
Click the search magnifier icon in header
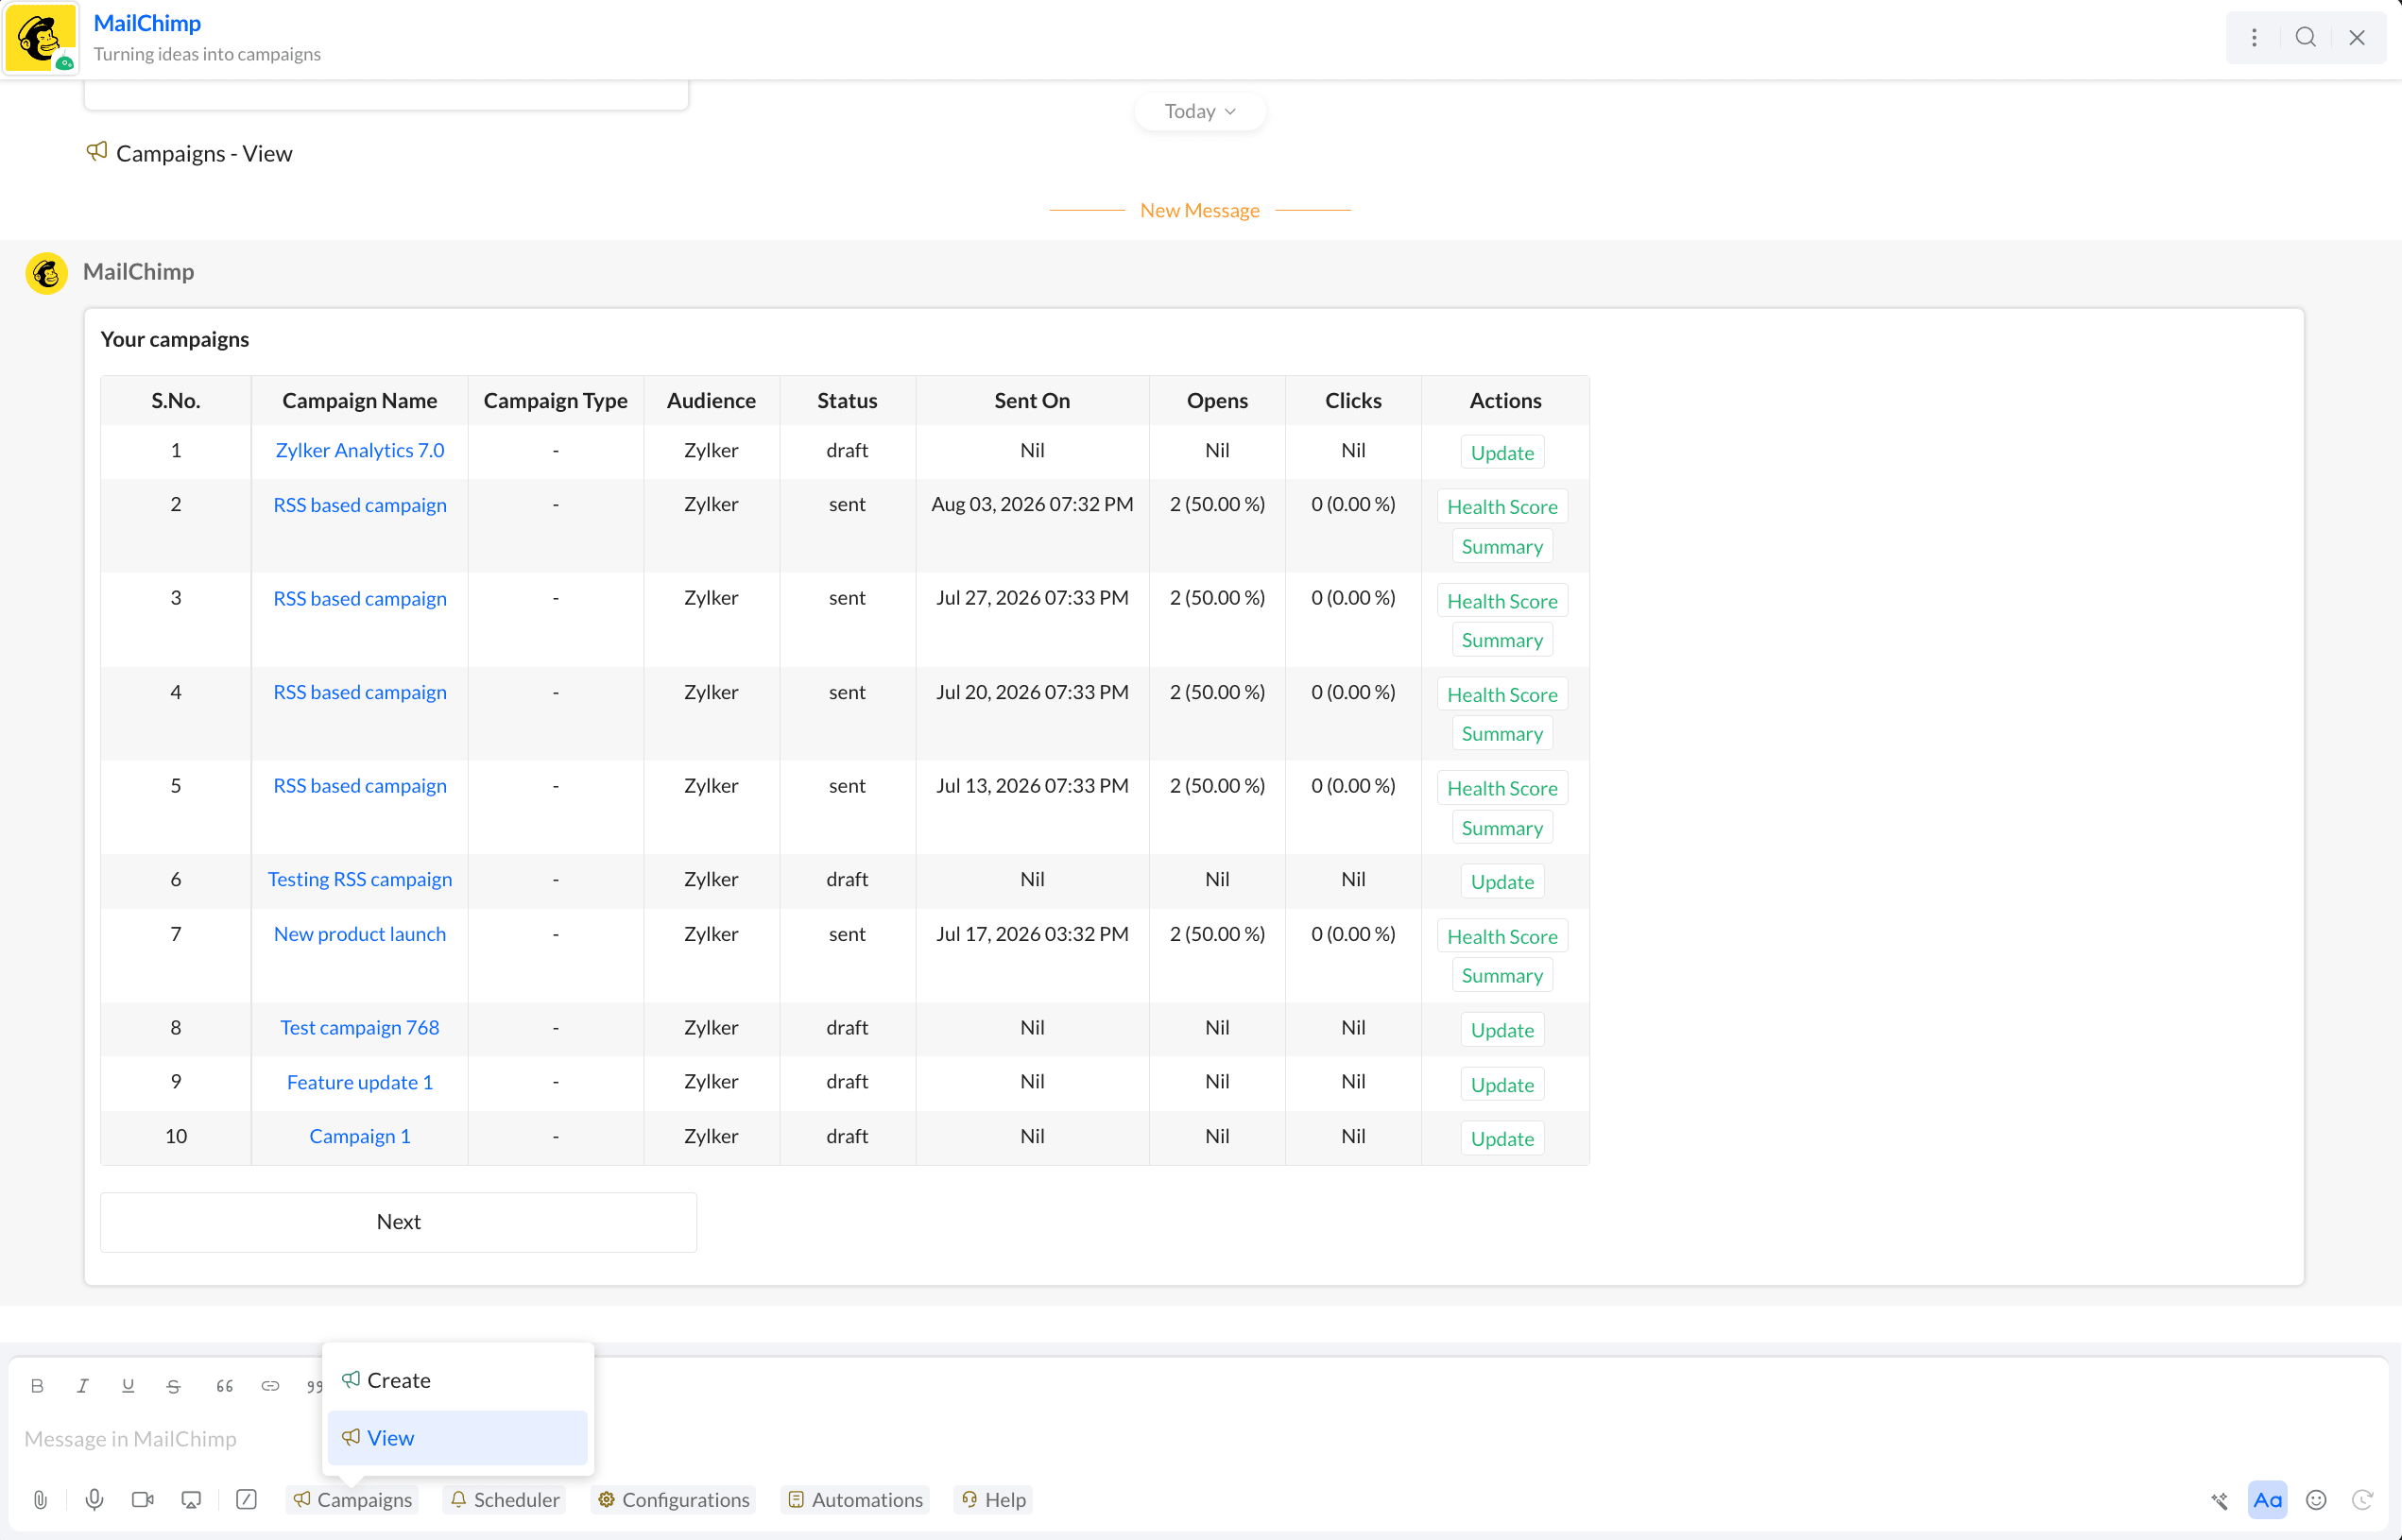pos(2305,37)
